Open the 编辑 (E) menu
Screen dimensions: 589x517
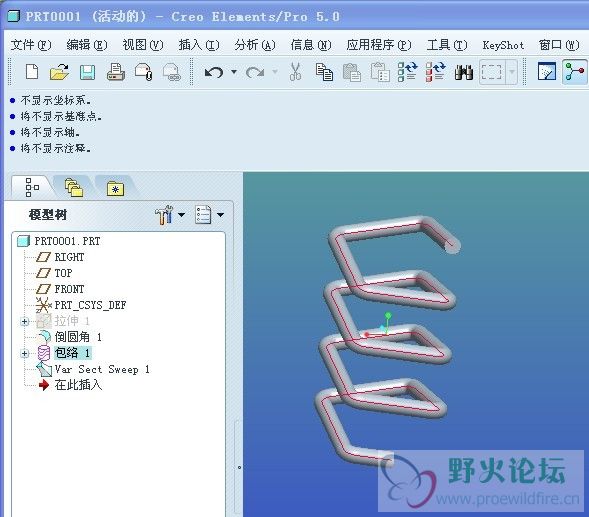87,45
